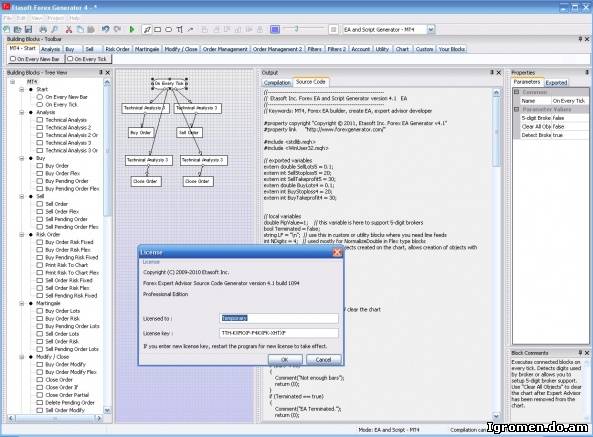The image size is (593, 437).
Task: Check Close Order Partial box in tree
Action: 39,395
